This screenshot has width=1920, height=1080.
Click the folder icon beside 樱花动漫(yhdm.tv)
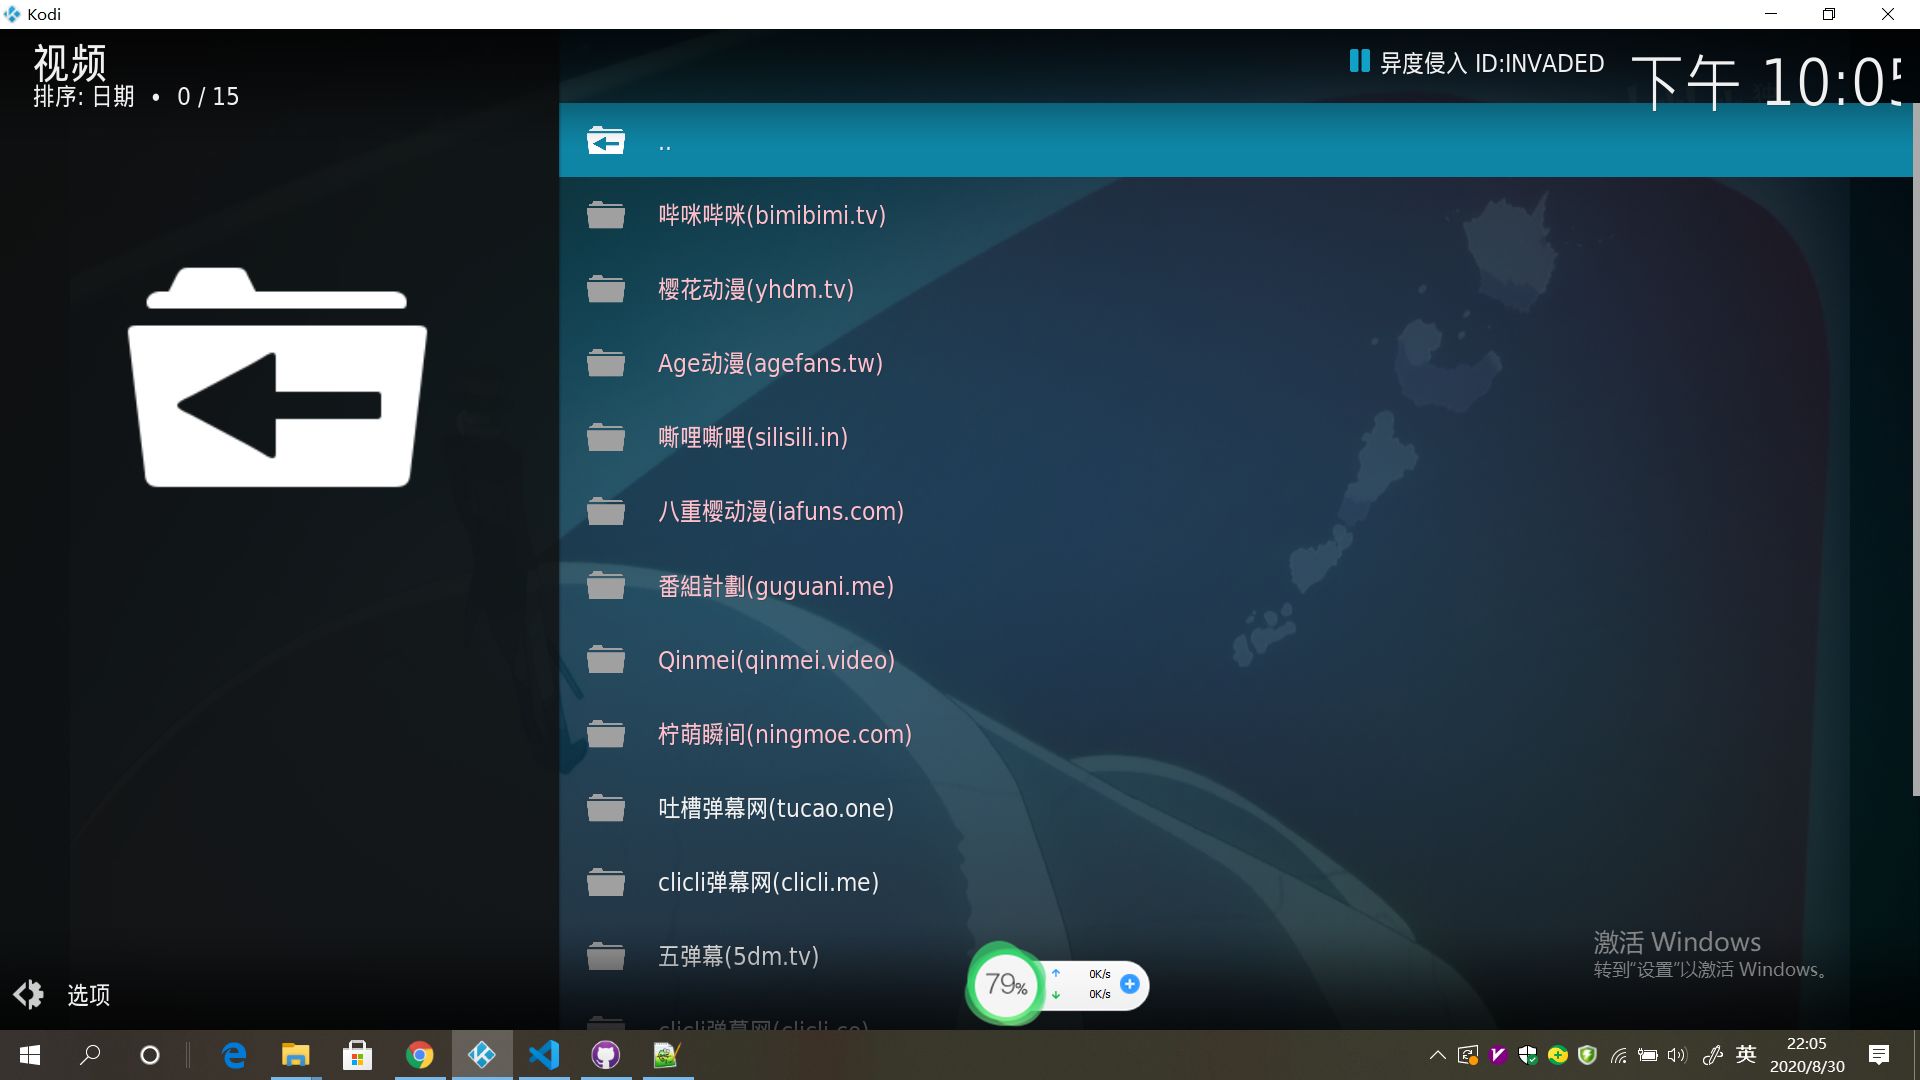(x=606, y=289)
